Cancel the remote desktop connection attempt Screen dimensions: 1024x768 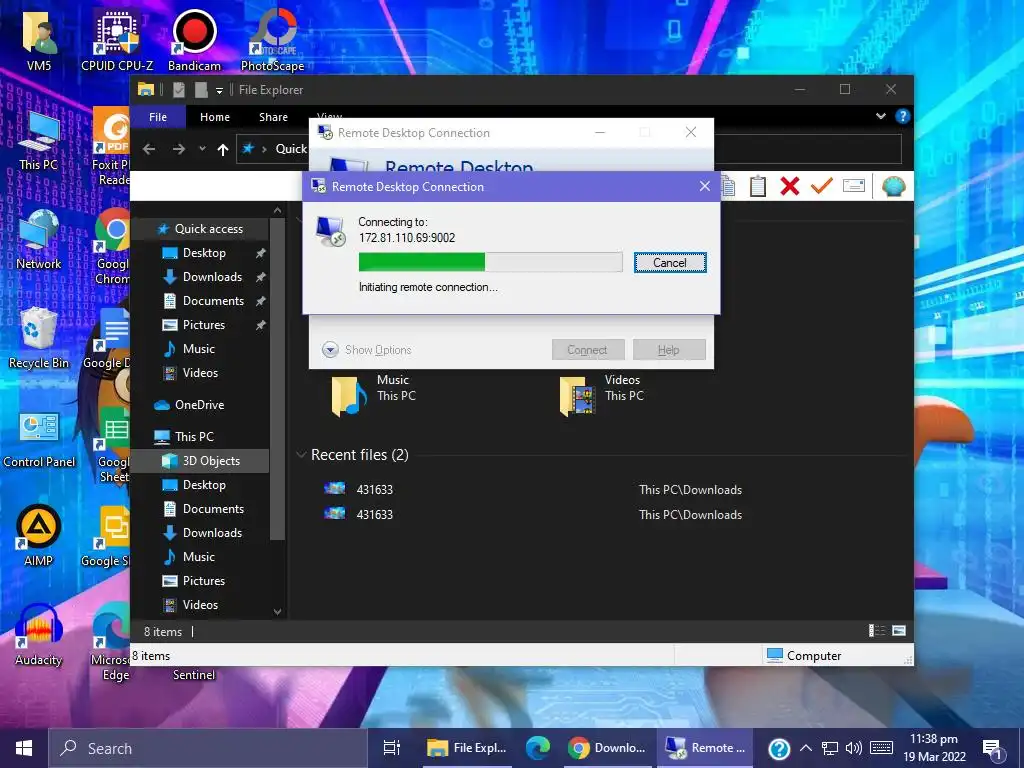[669, 263]
